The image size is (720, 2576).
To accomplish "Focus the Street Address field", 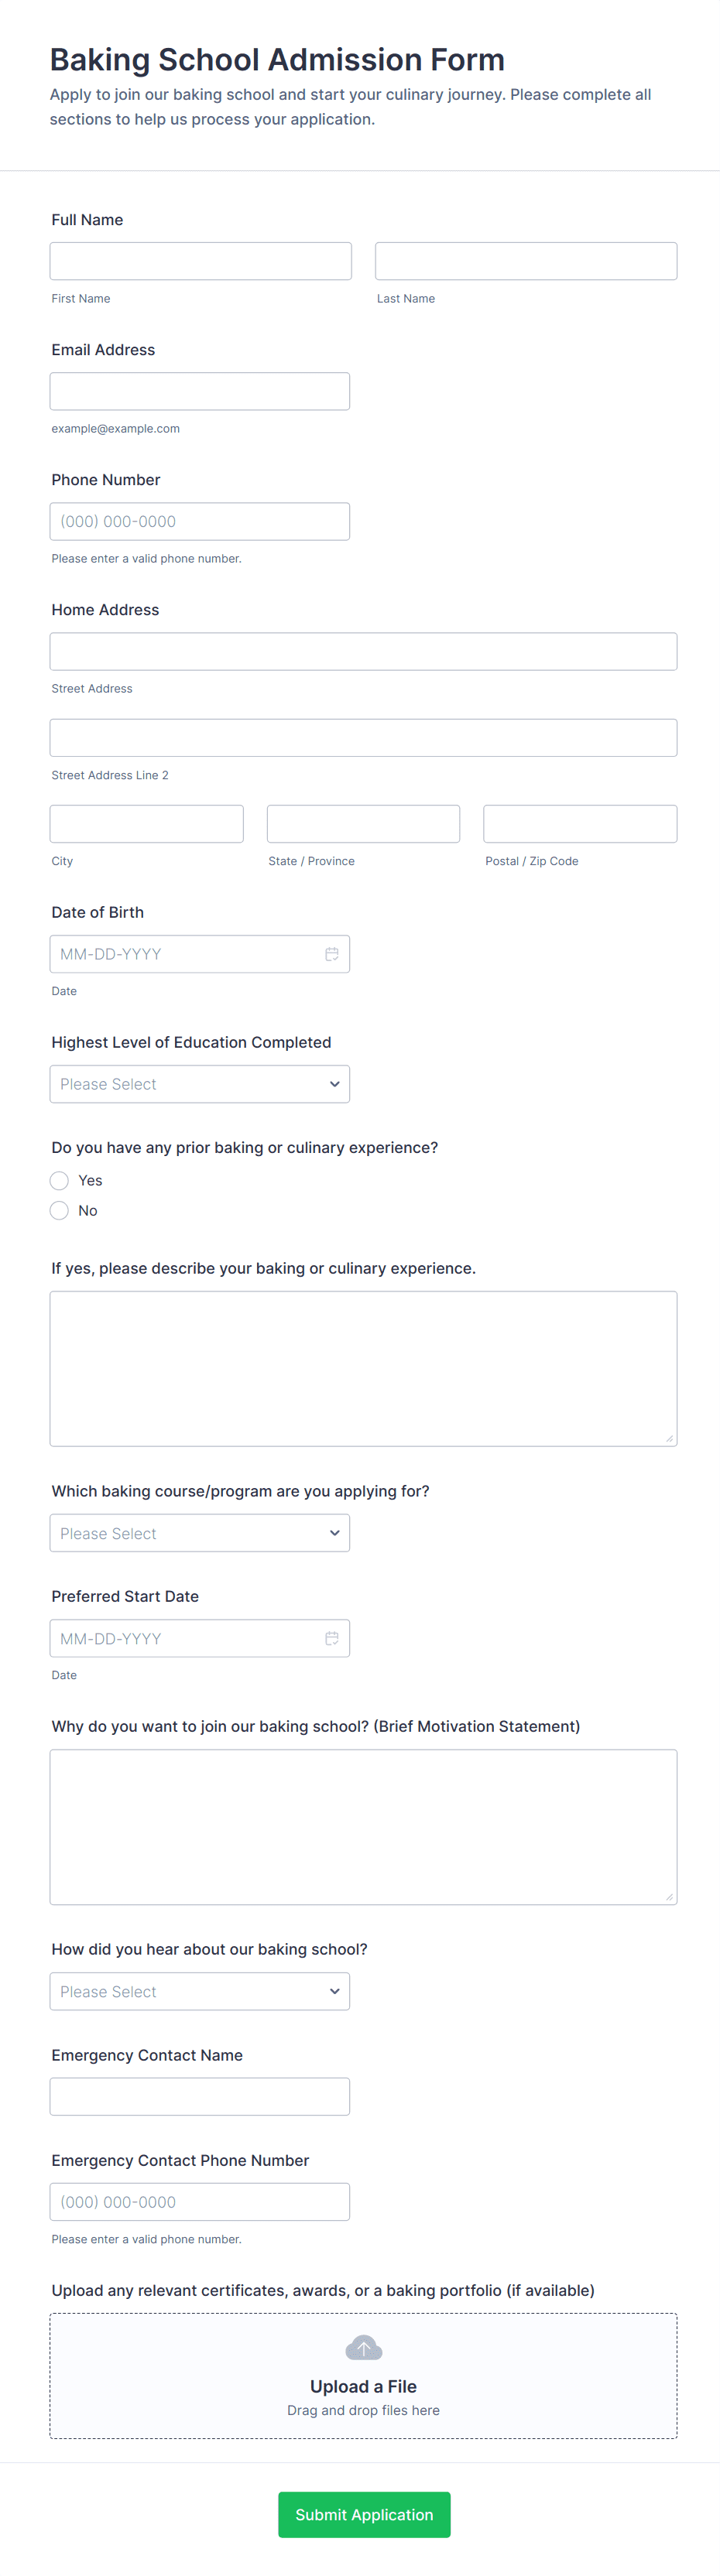I will pyautogui.click(x=363, y=651).
